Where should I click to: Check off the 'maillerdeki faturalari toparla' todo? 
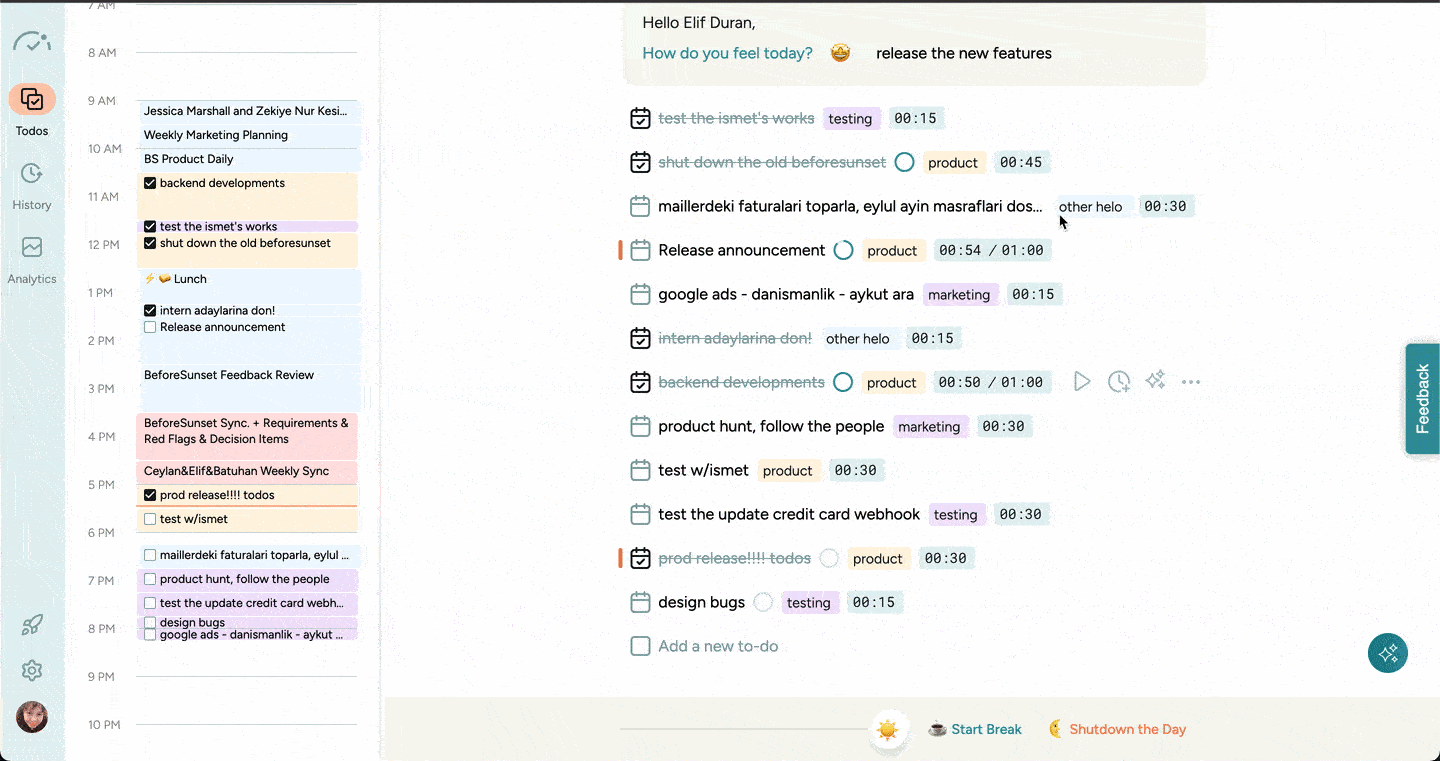[640, 207]
